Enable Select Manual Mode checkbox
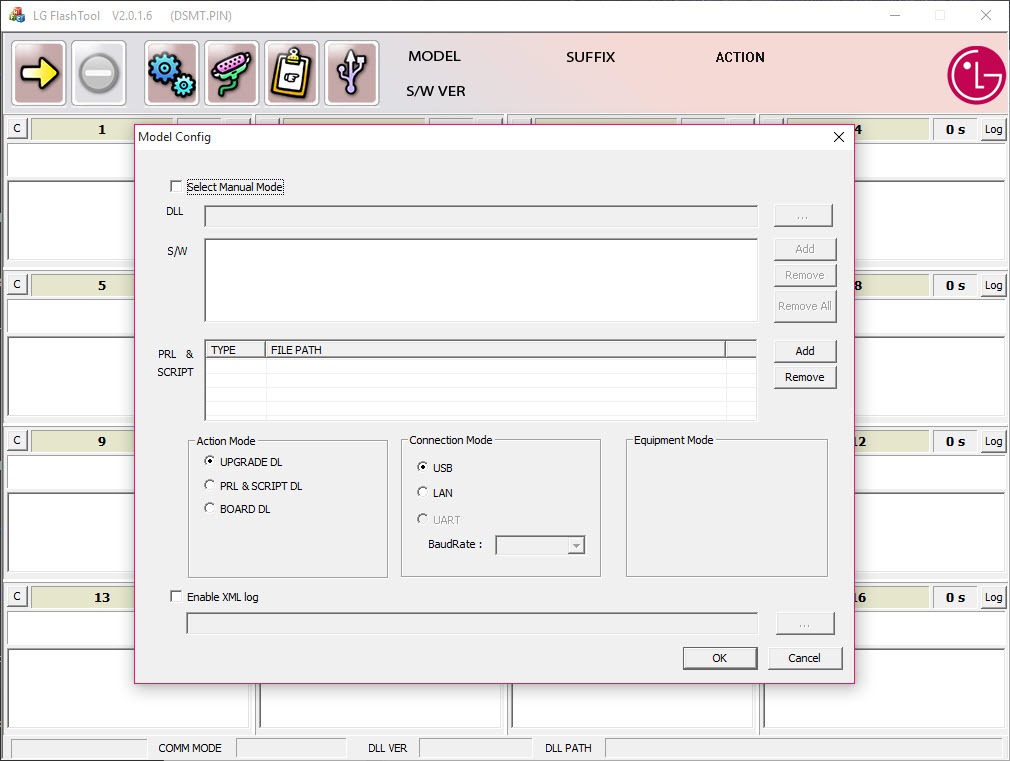This screenshot has height=761, width=1010. pyautogui.click(x=177, y=187)
